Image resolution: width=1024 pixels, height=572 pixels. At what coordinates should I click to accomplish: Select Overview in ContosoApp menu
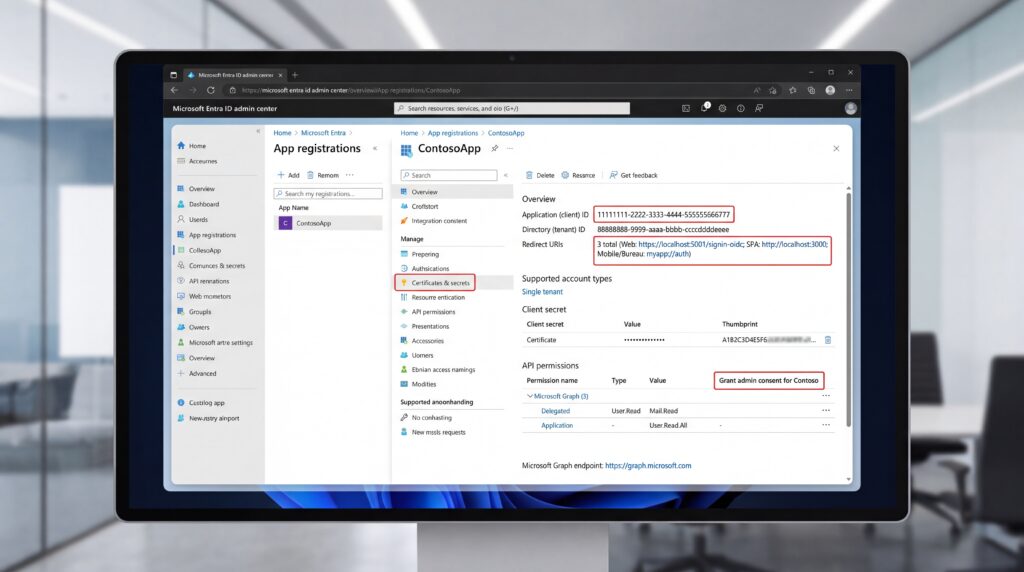coord(453,192)
